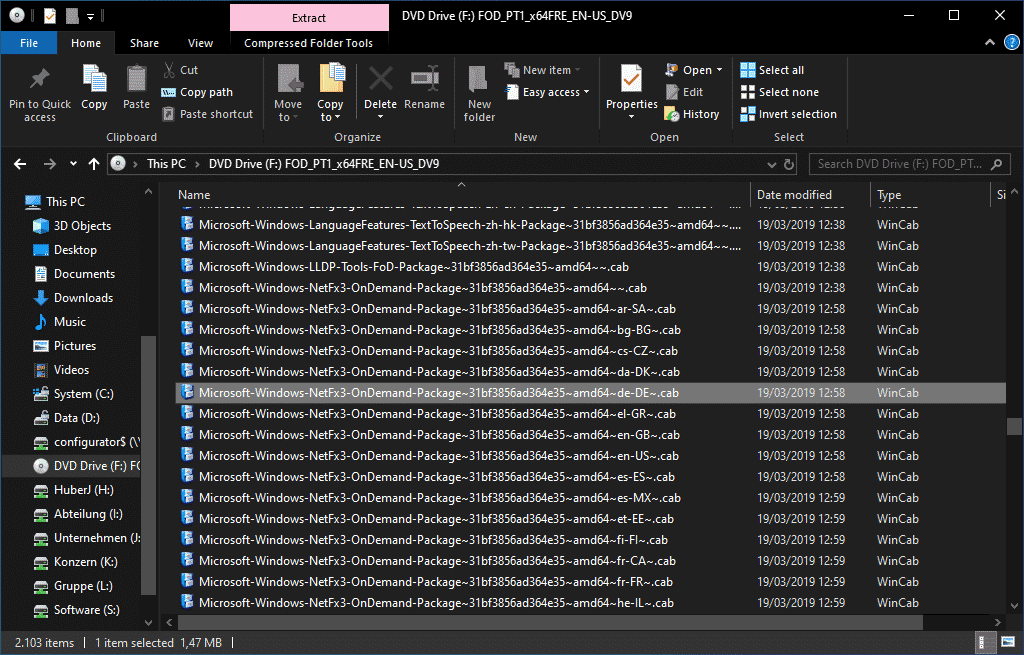Click the Quick Access Toolbar properties checkmark icon

[x=50, y=16]
